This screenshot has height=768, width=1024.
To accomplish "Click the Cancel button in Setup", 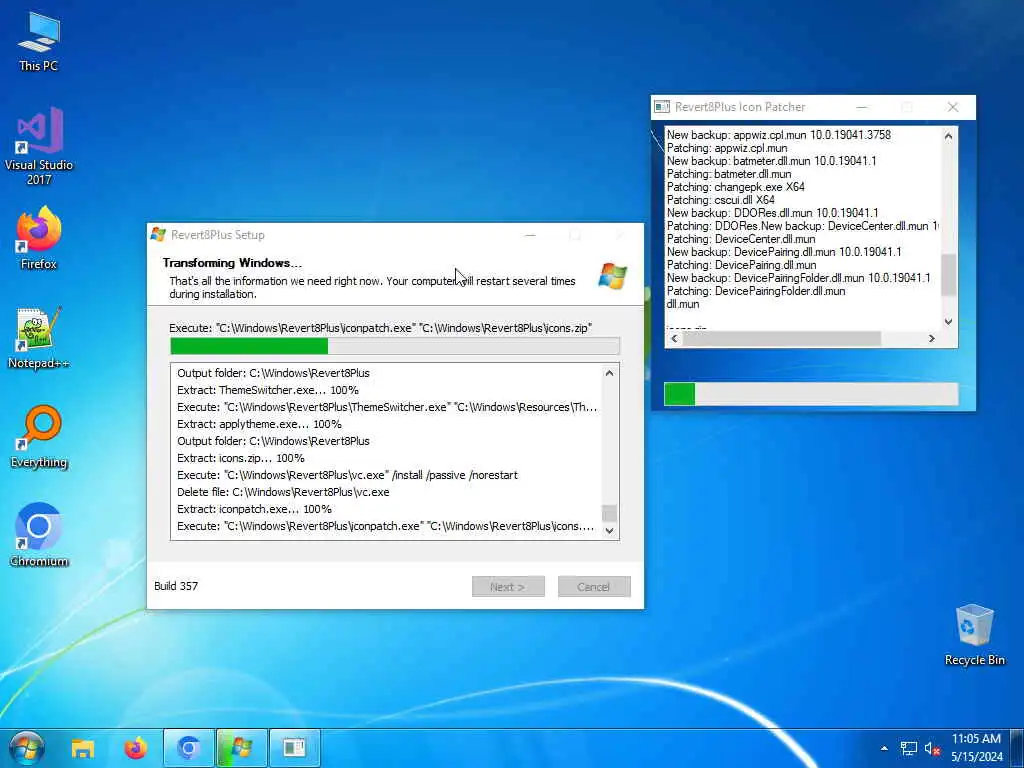I will click(594, 586).
